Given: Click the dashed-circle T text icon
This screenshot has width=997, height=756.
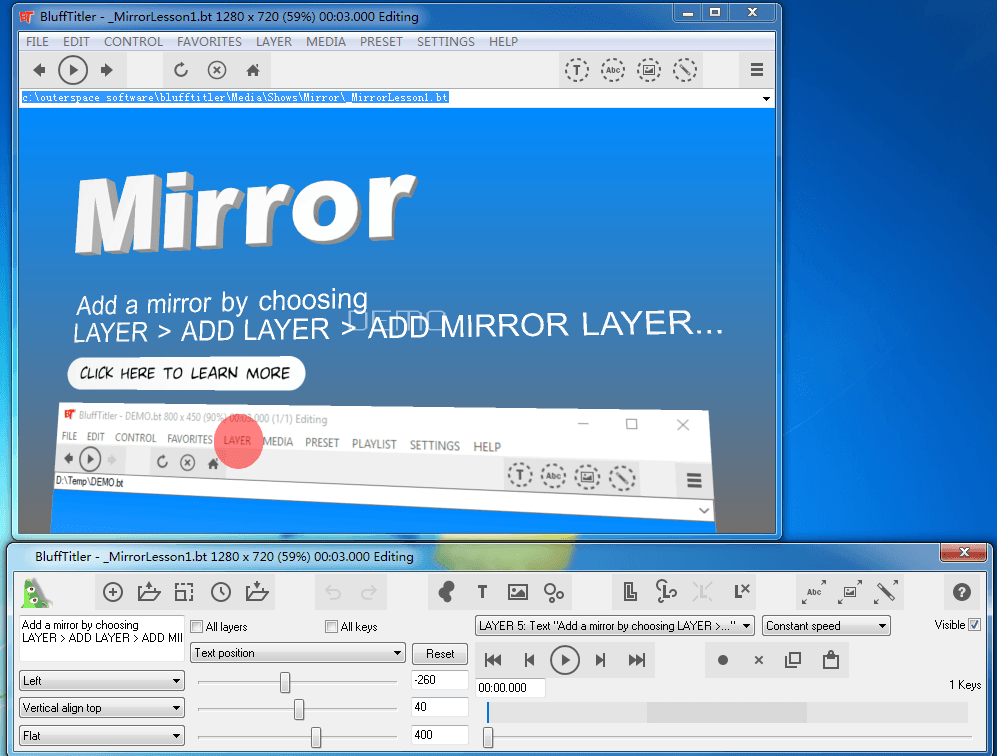Looking at the screenshot, I should 577,70.
